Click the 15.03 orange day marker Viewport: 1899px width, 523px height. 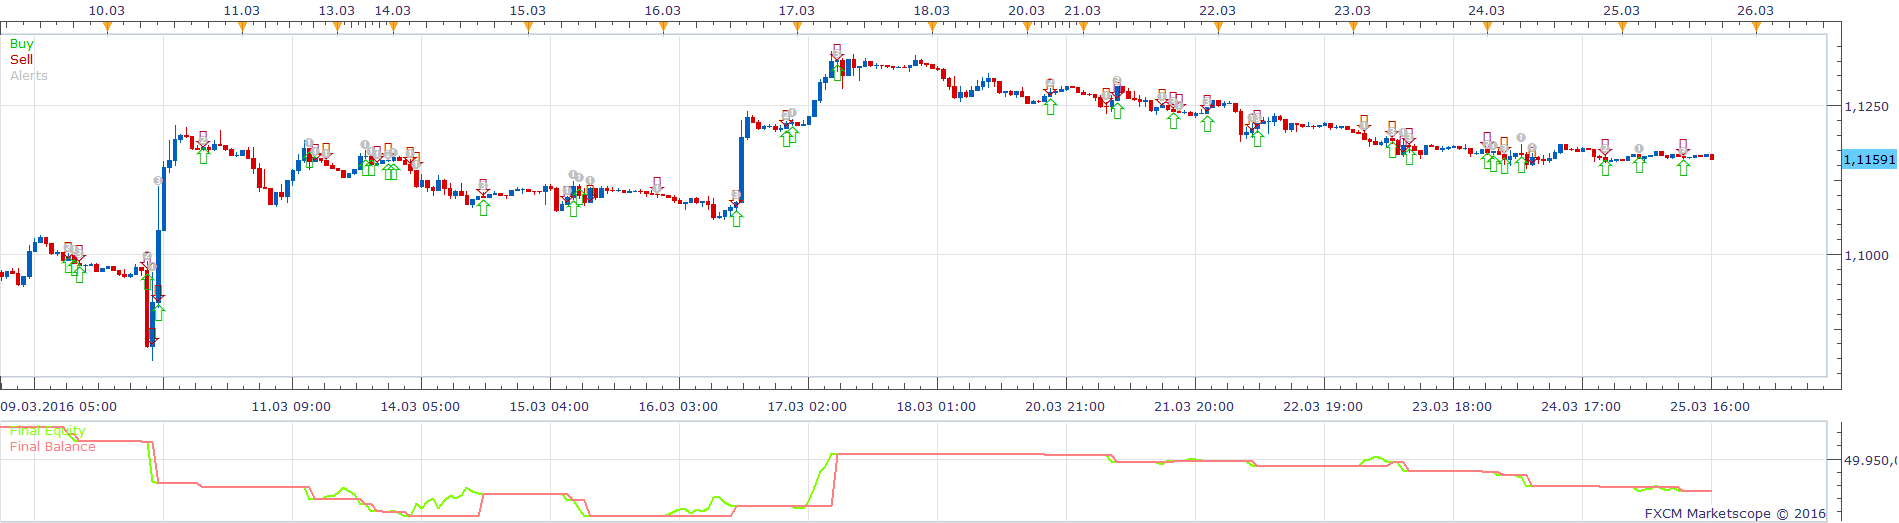528,27
